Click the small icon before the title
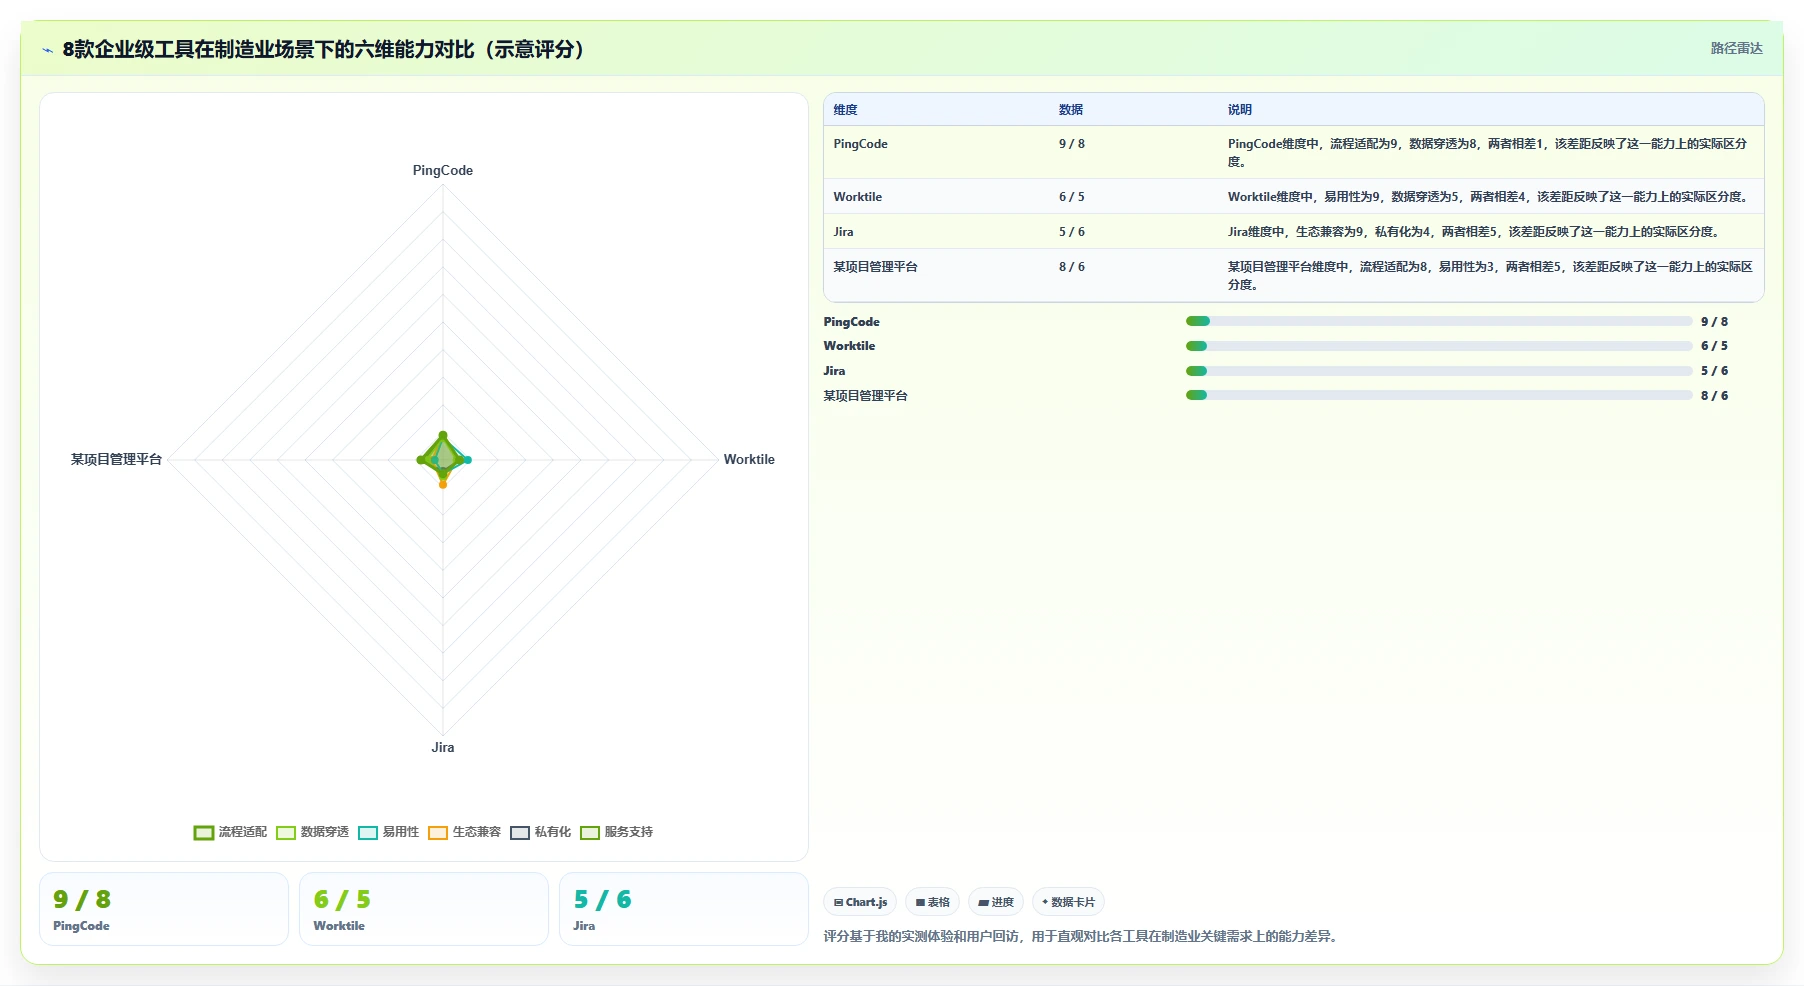1804x986 pixels. coord(47,50)
